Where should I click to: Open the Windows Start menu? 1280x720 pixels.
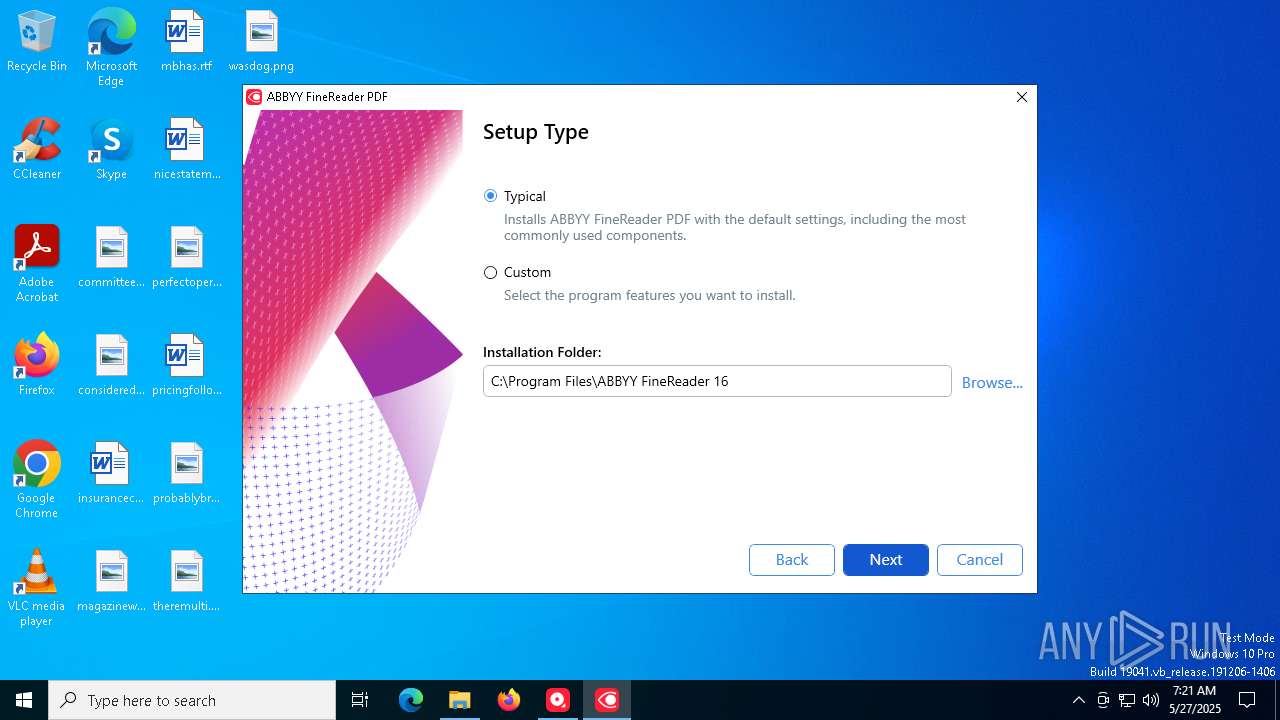coord(24,700)
